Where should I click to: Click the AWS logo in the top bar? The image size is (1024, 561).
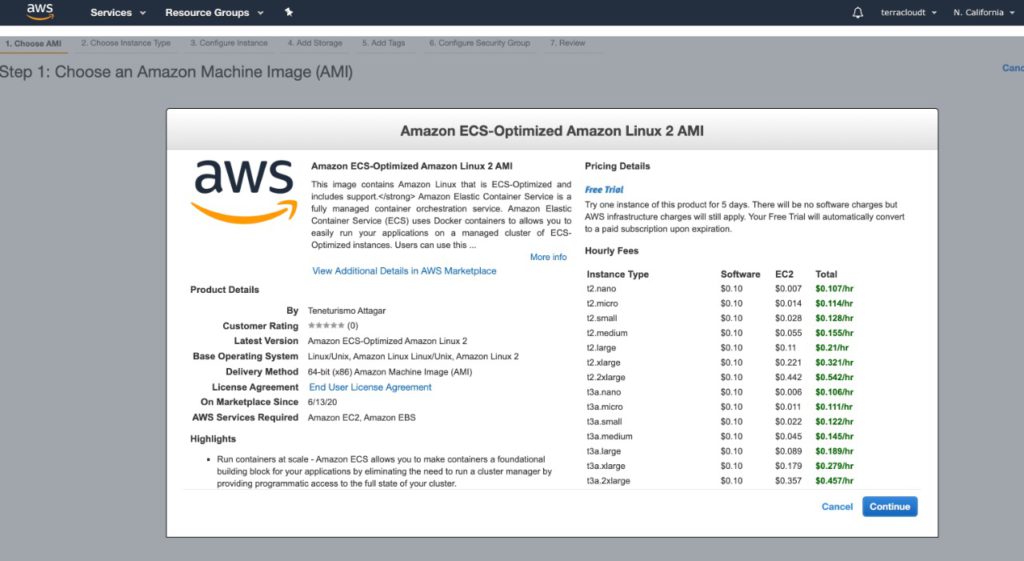pos(39,12)
